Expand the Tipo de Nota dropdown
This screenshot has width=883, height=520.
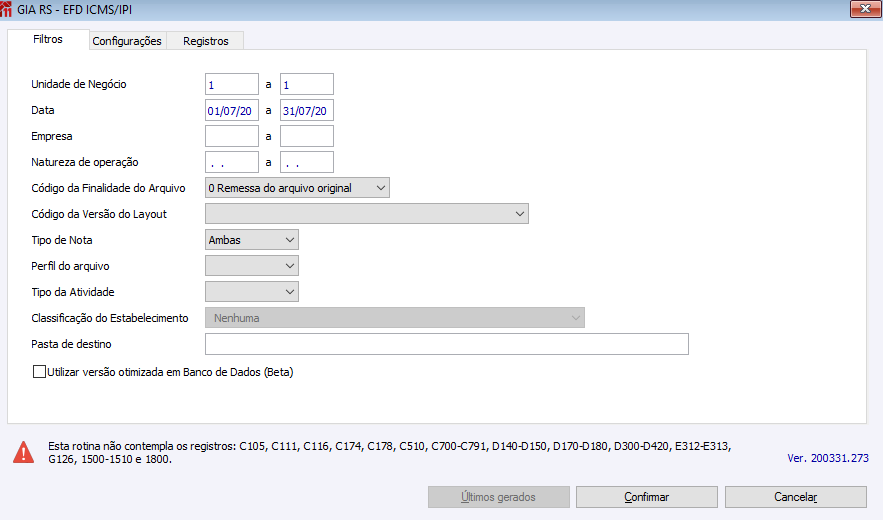pos(252,239)
